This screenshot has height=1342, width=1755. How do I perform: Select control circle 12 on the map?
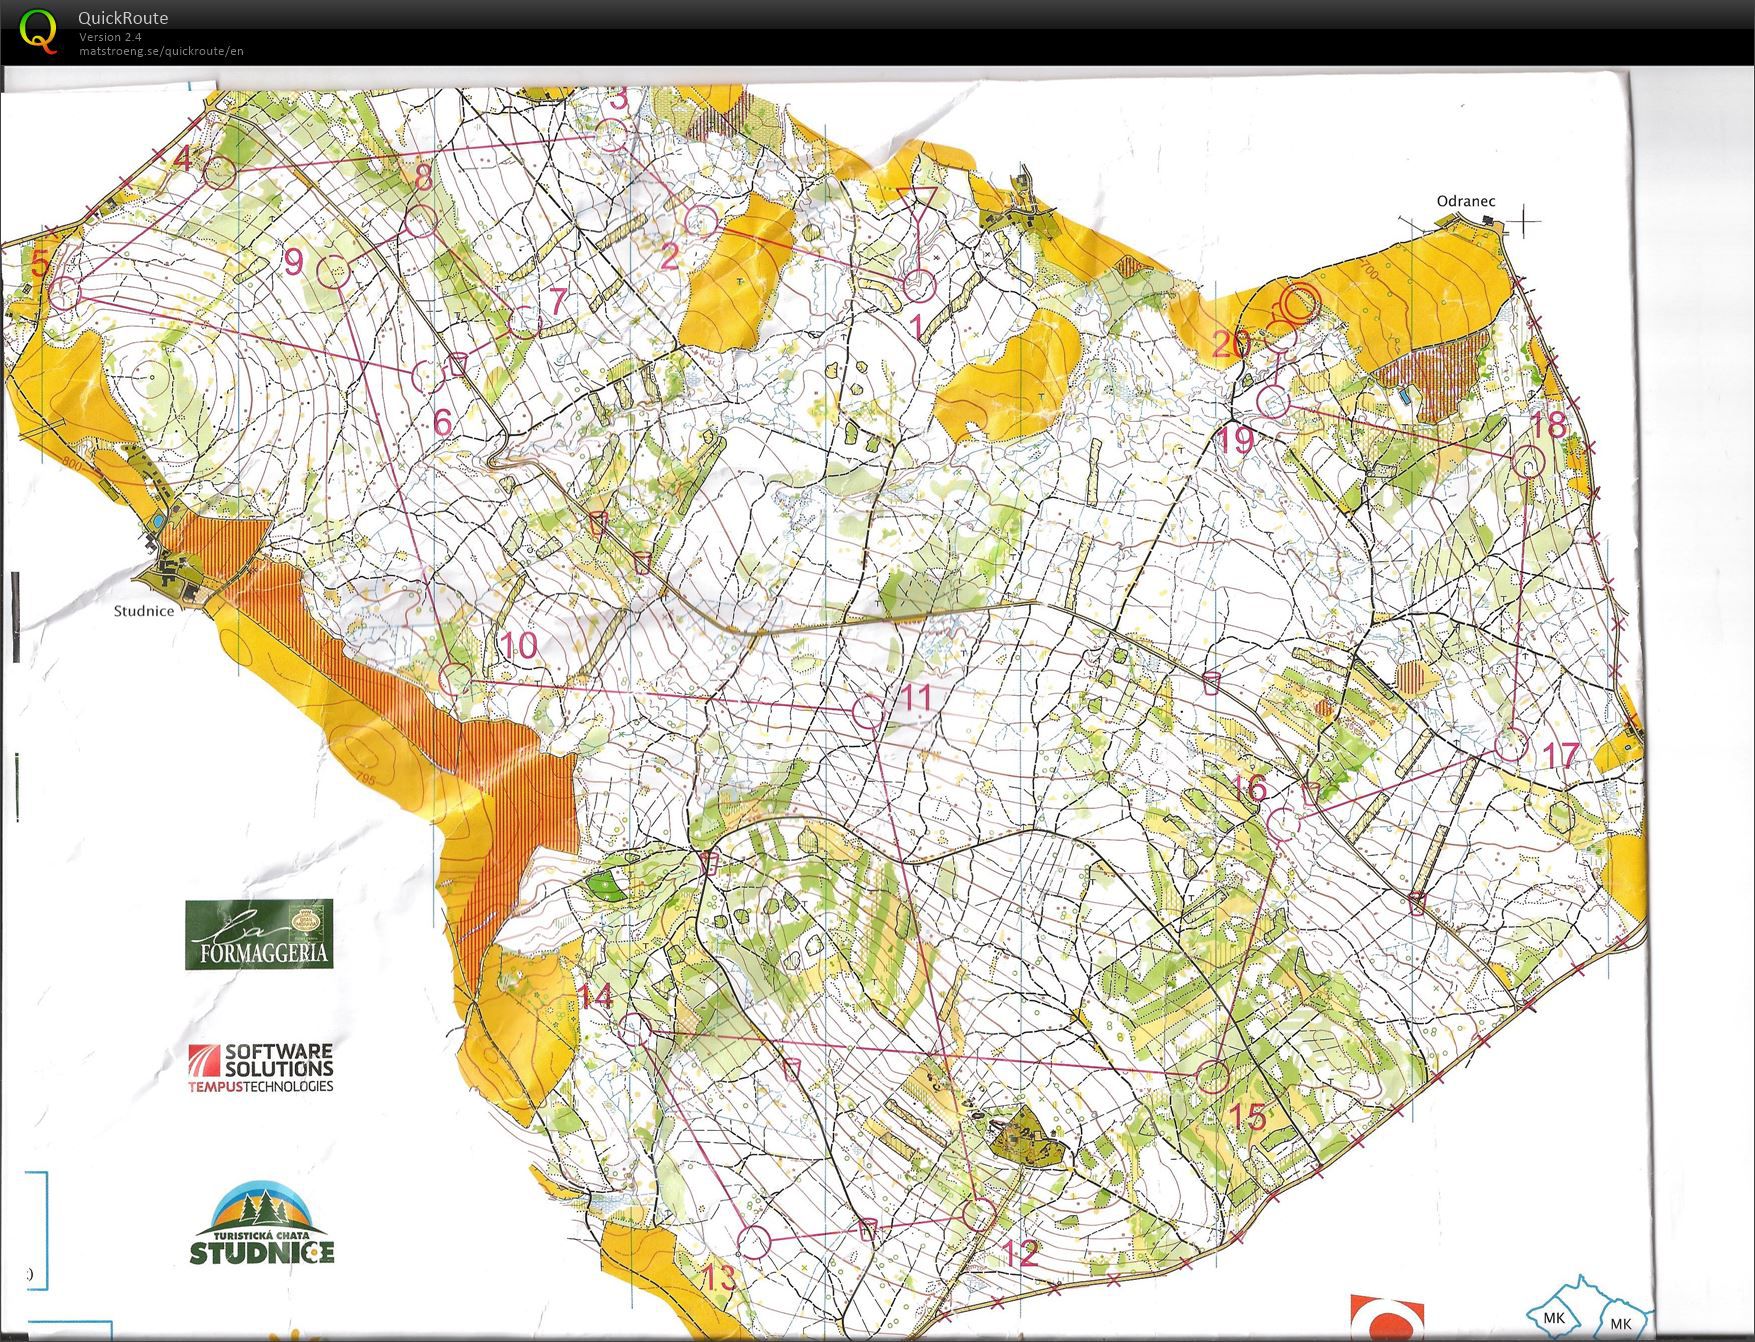(x=980, y=1214)
